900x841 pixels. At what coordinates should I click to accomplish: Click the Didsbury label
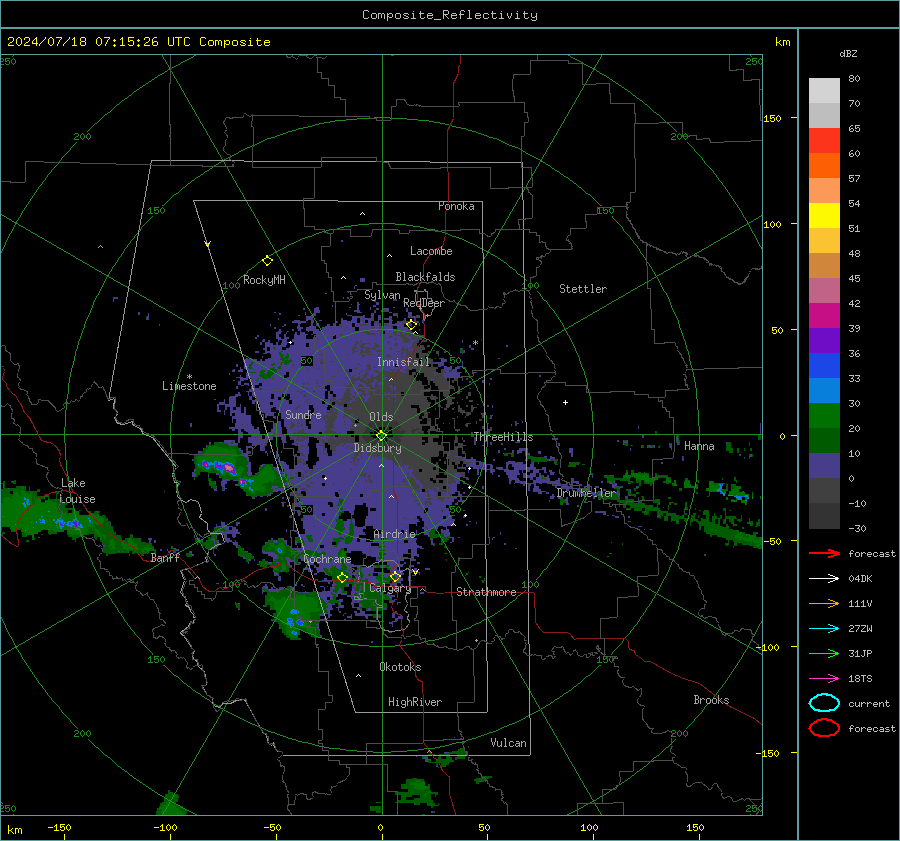point(378,448)
